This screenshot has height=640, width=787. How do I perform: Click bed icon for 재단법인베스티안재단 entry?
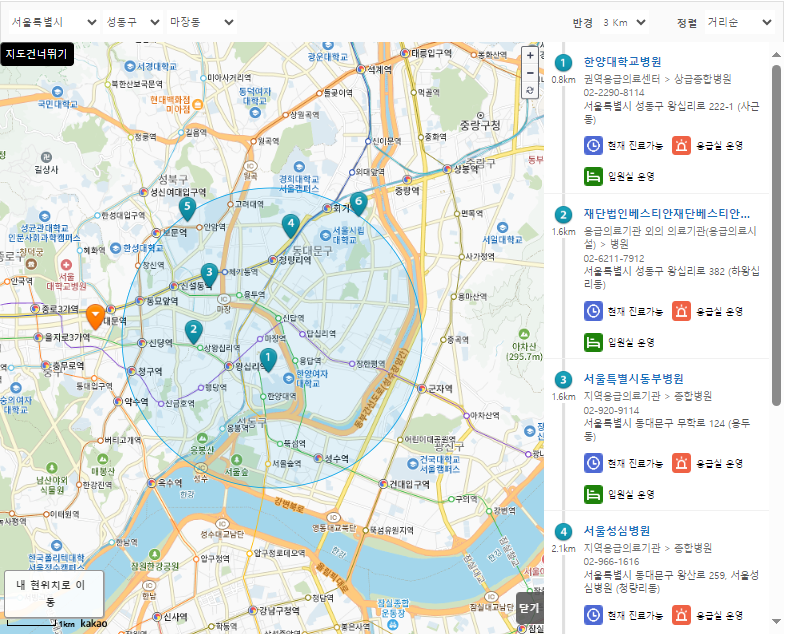click(x=593, y=342)
